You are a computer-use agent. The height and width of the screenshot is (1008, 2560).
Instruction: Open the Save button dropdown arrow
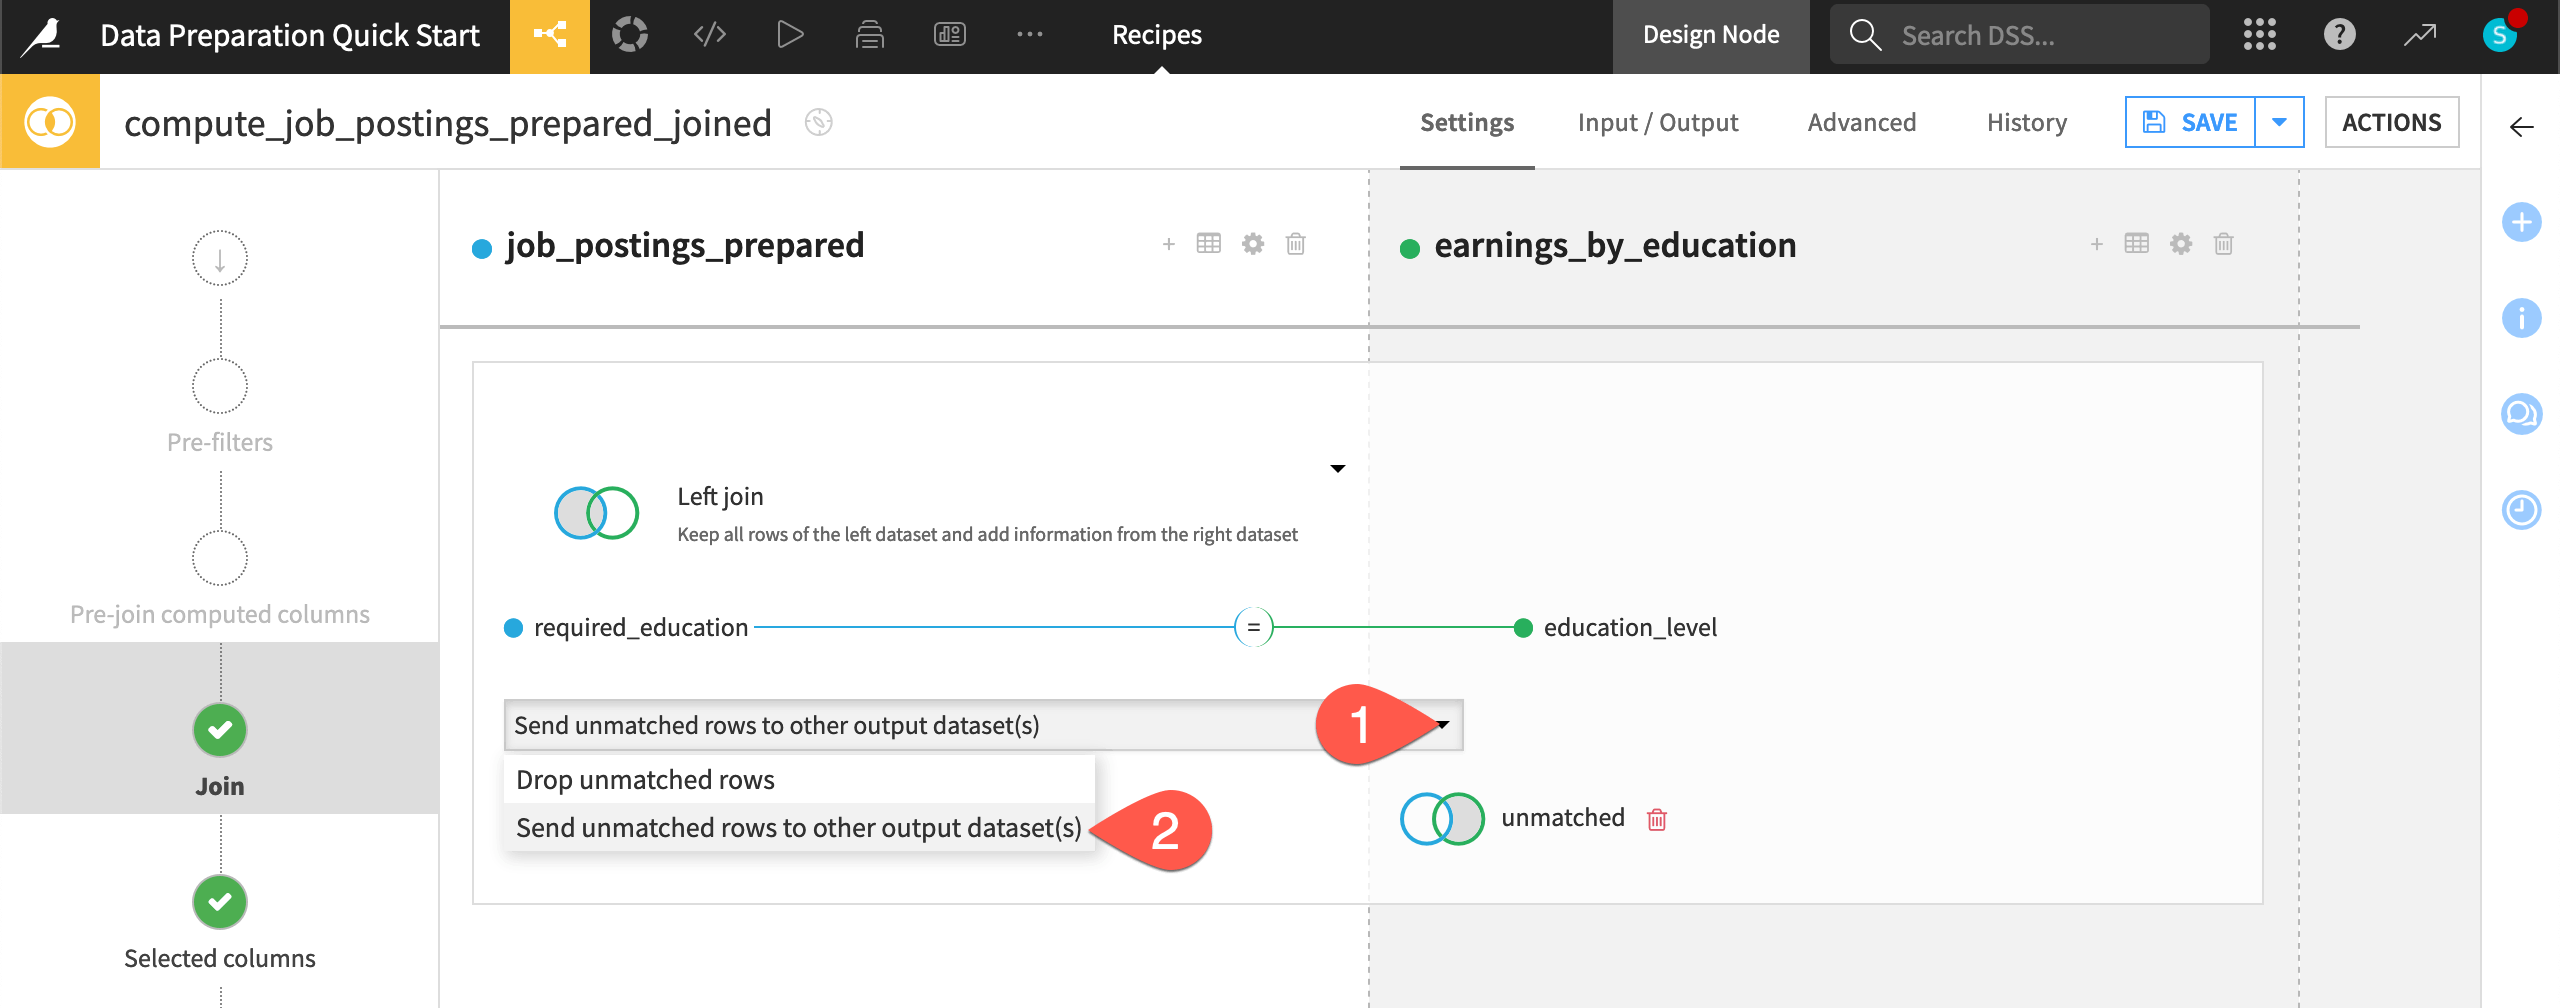coord(2279,122)
